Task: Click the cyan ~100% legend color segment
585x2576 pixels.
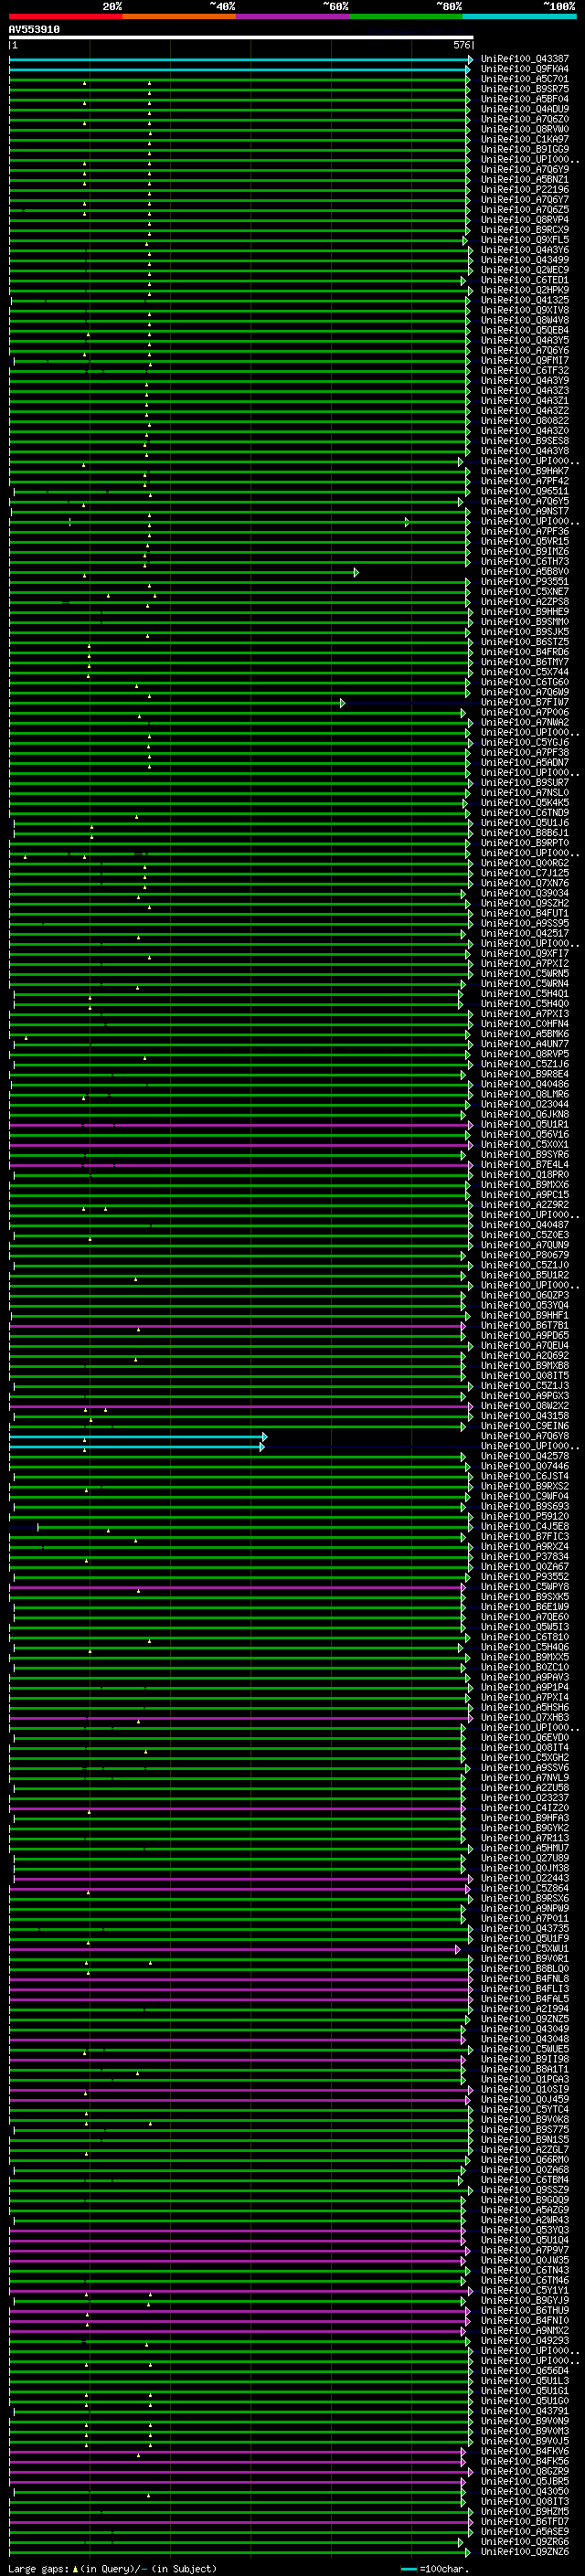Action: pyautogui.click(x=519, y=16)
